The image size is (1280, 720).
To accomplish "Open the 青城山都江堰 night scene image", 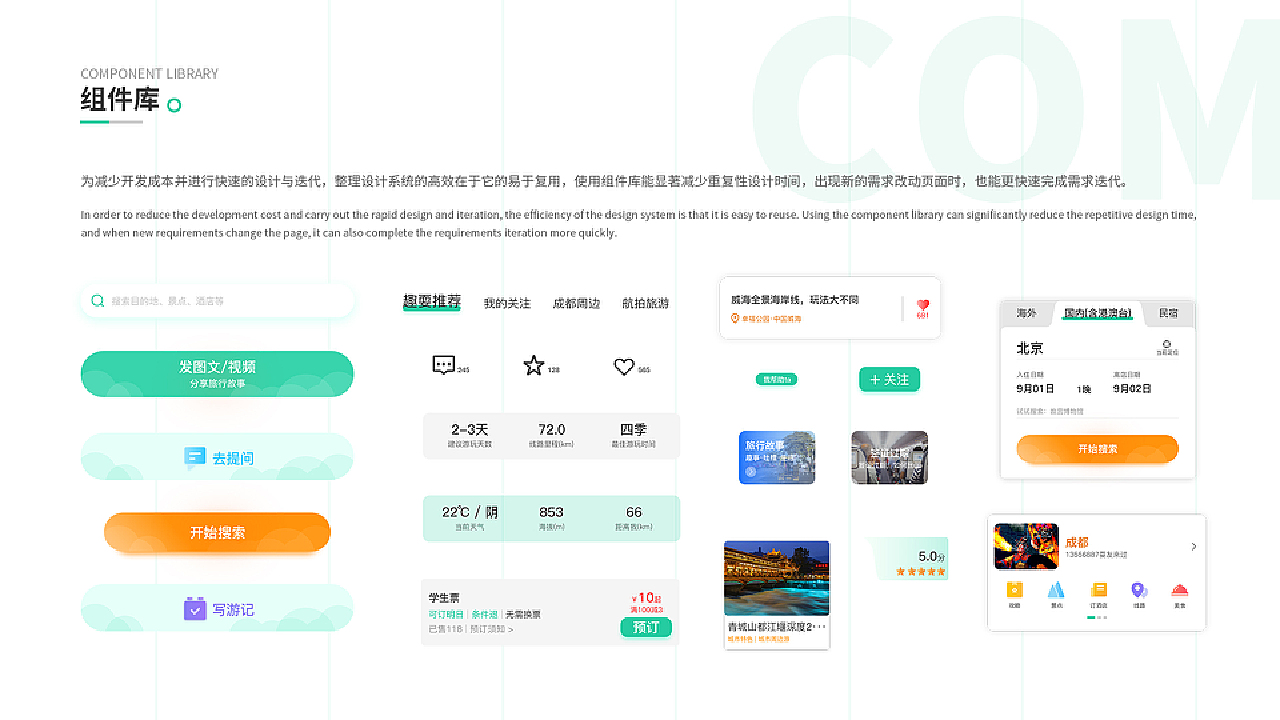I will (777, 578).
